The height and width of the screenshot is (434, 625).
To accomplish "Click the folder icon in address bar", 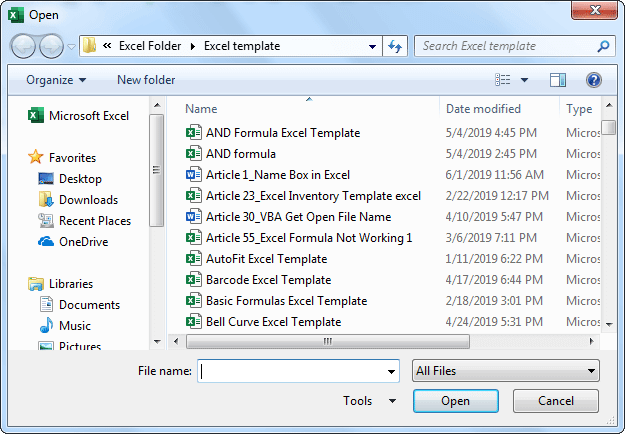I will [89, 46].
